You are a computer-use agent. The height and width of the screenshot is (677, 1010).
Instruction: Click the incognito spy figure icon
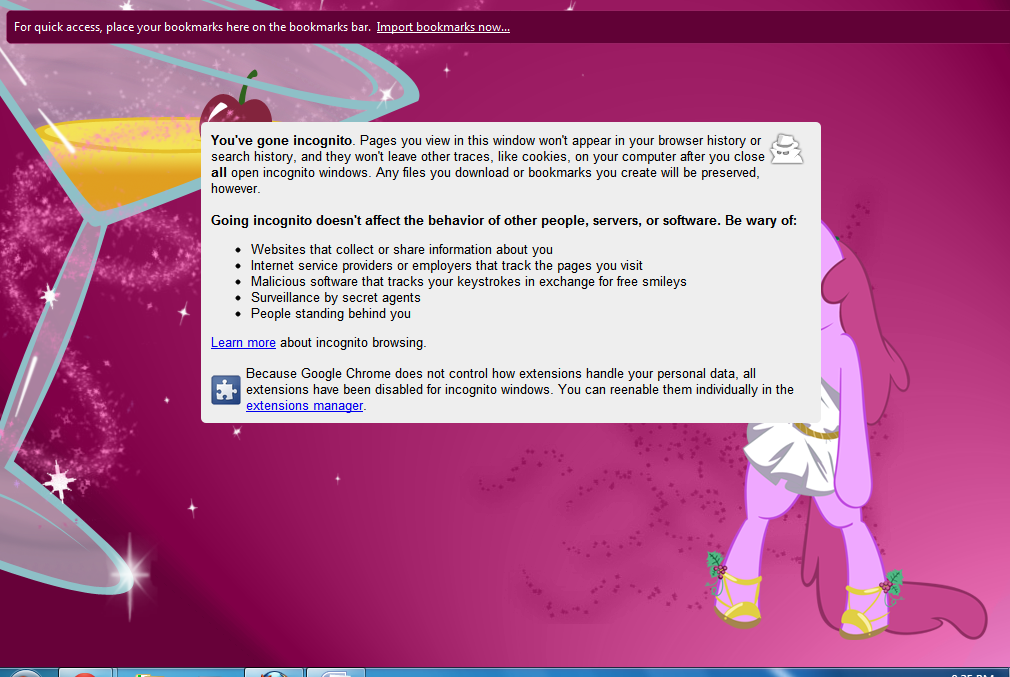[786, 149]
